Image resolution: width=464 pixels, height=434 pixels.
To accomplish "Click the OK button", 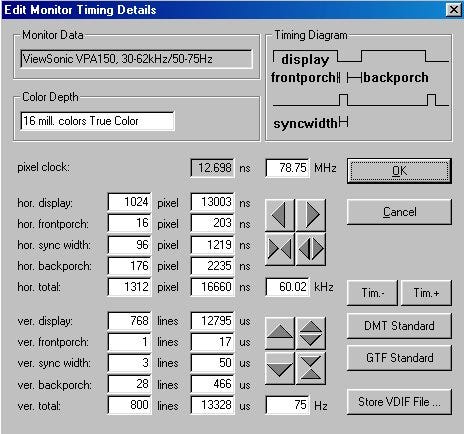I will pyautogui.click(x=399, y=171).
